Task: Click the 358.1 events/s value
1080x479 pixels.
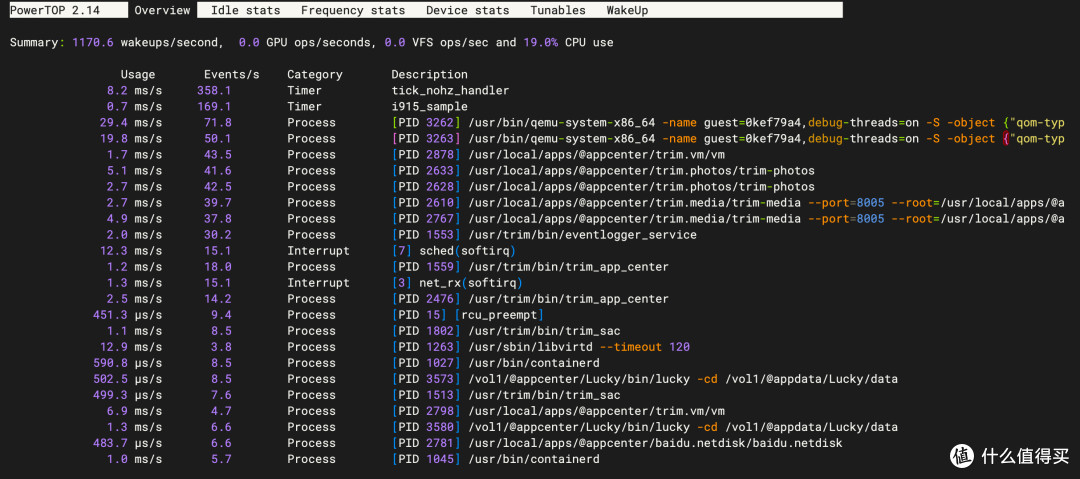Action: tap(214, 90)
